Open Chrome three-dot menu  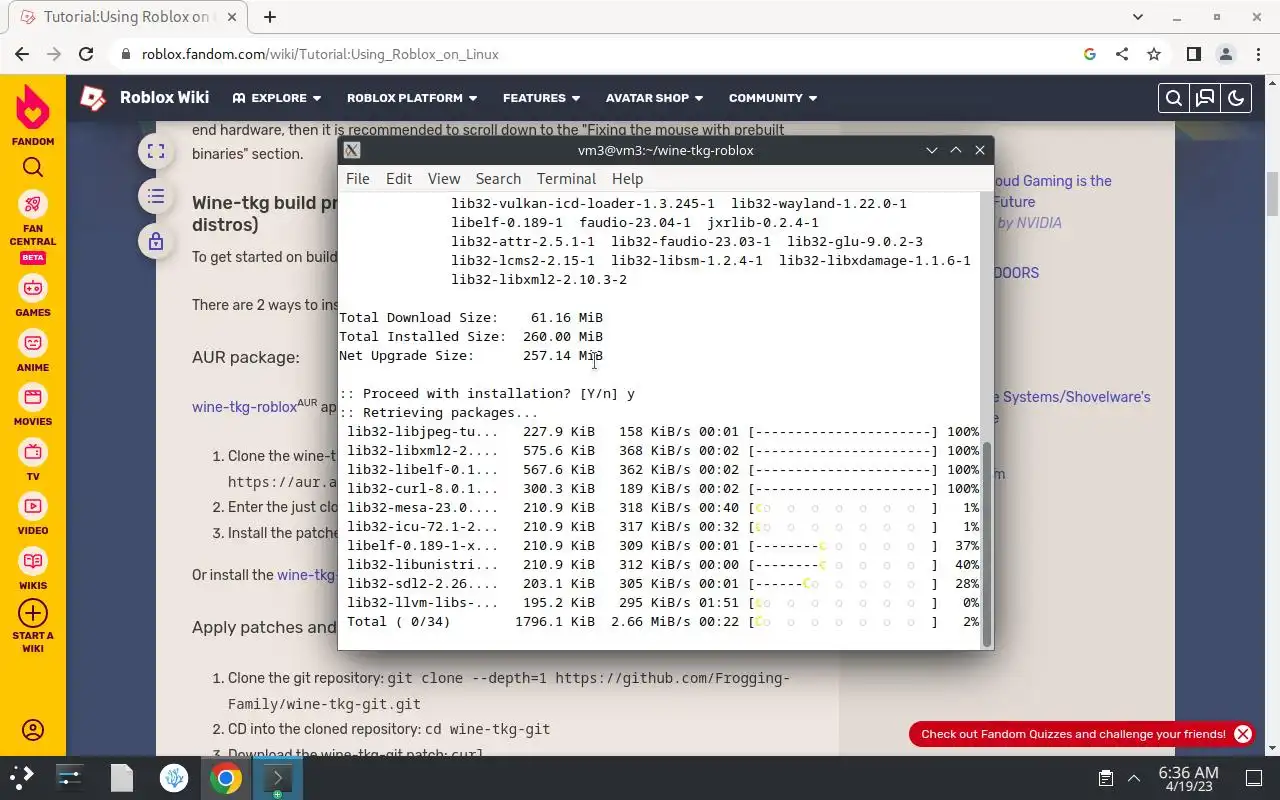pyautogui.click(x=1257, y=54)
